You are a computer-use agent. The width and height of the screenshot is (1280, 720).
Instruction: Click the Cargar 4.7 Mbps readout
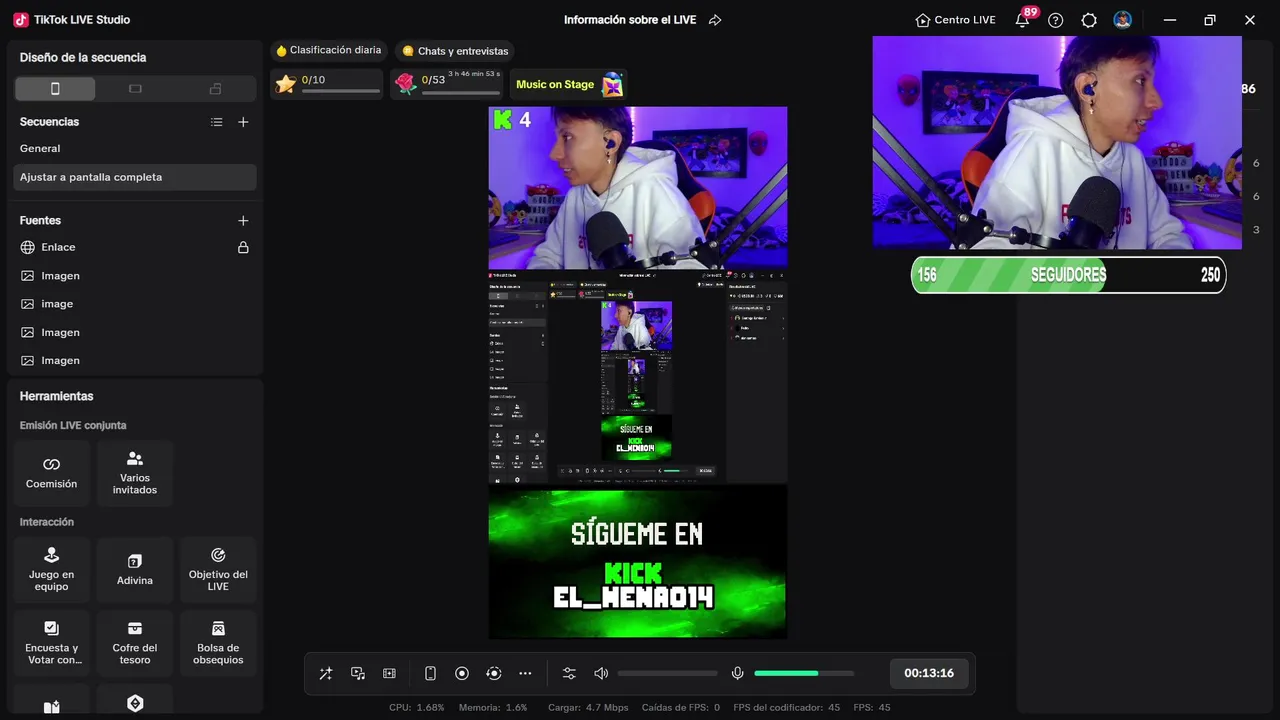click(x=588, y=708)
